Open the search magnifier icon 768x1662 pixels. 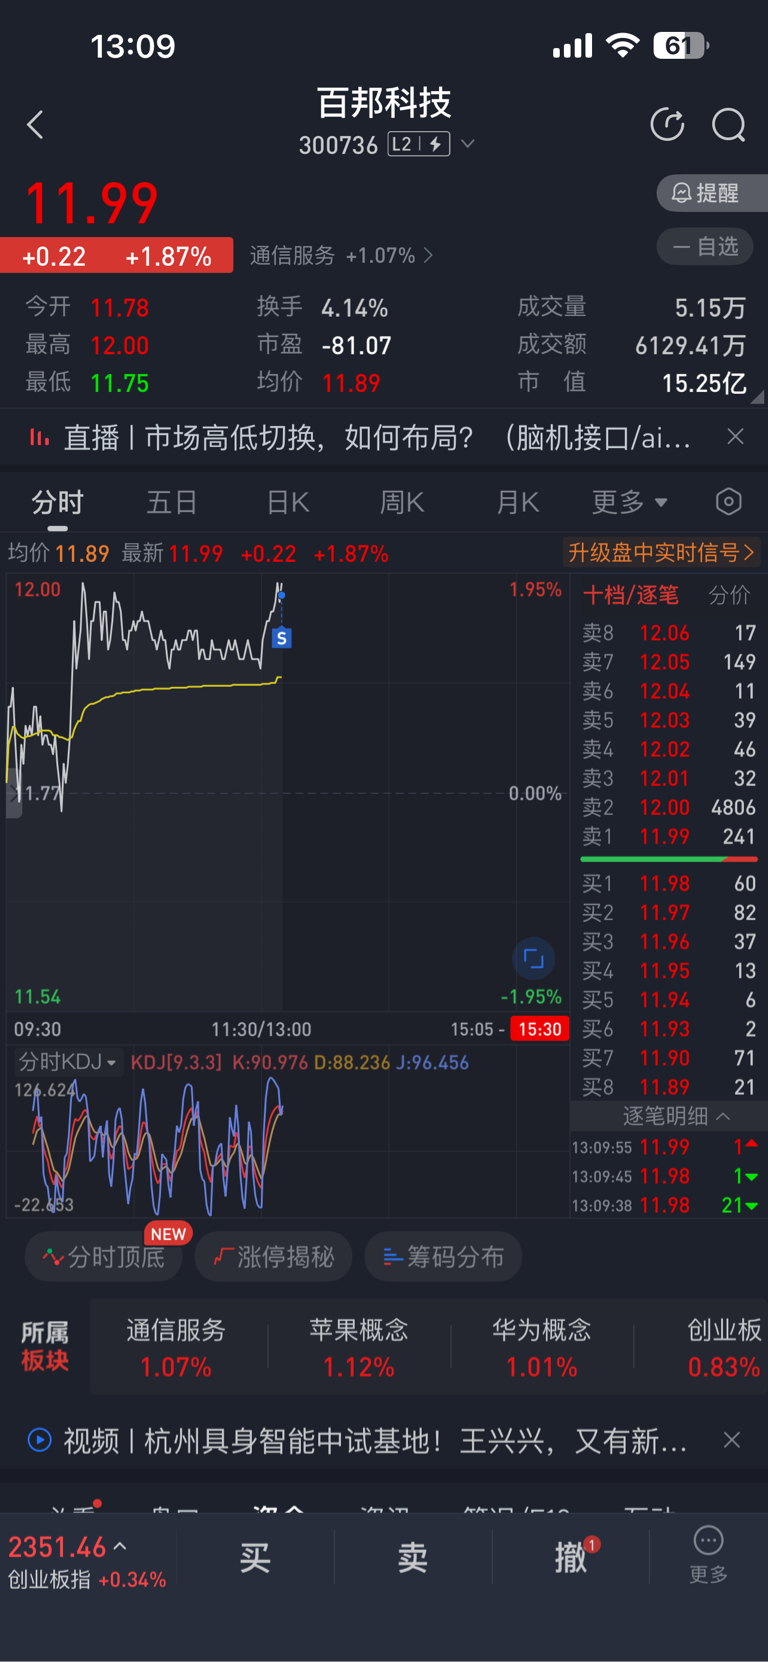tap(728, 125)
